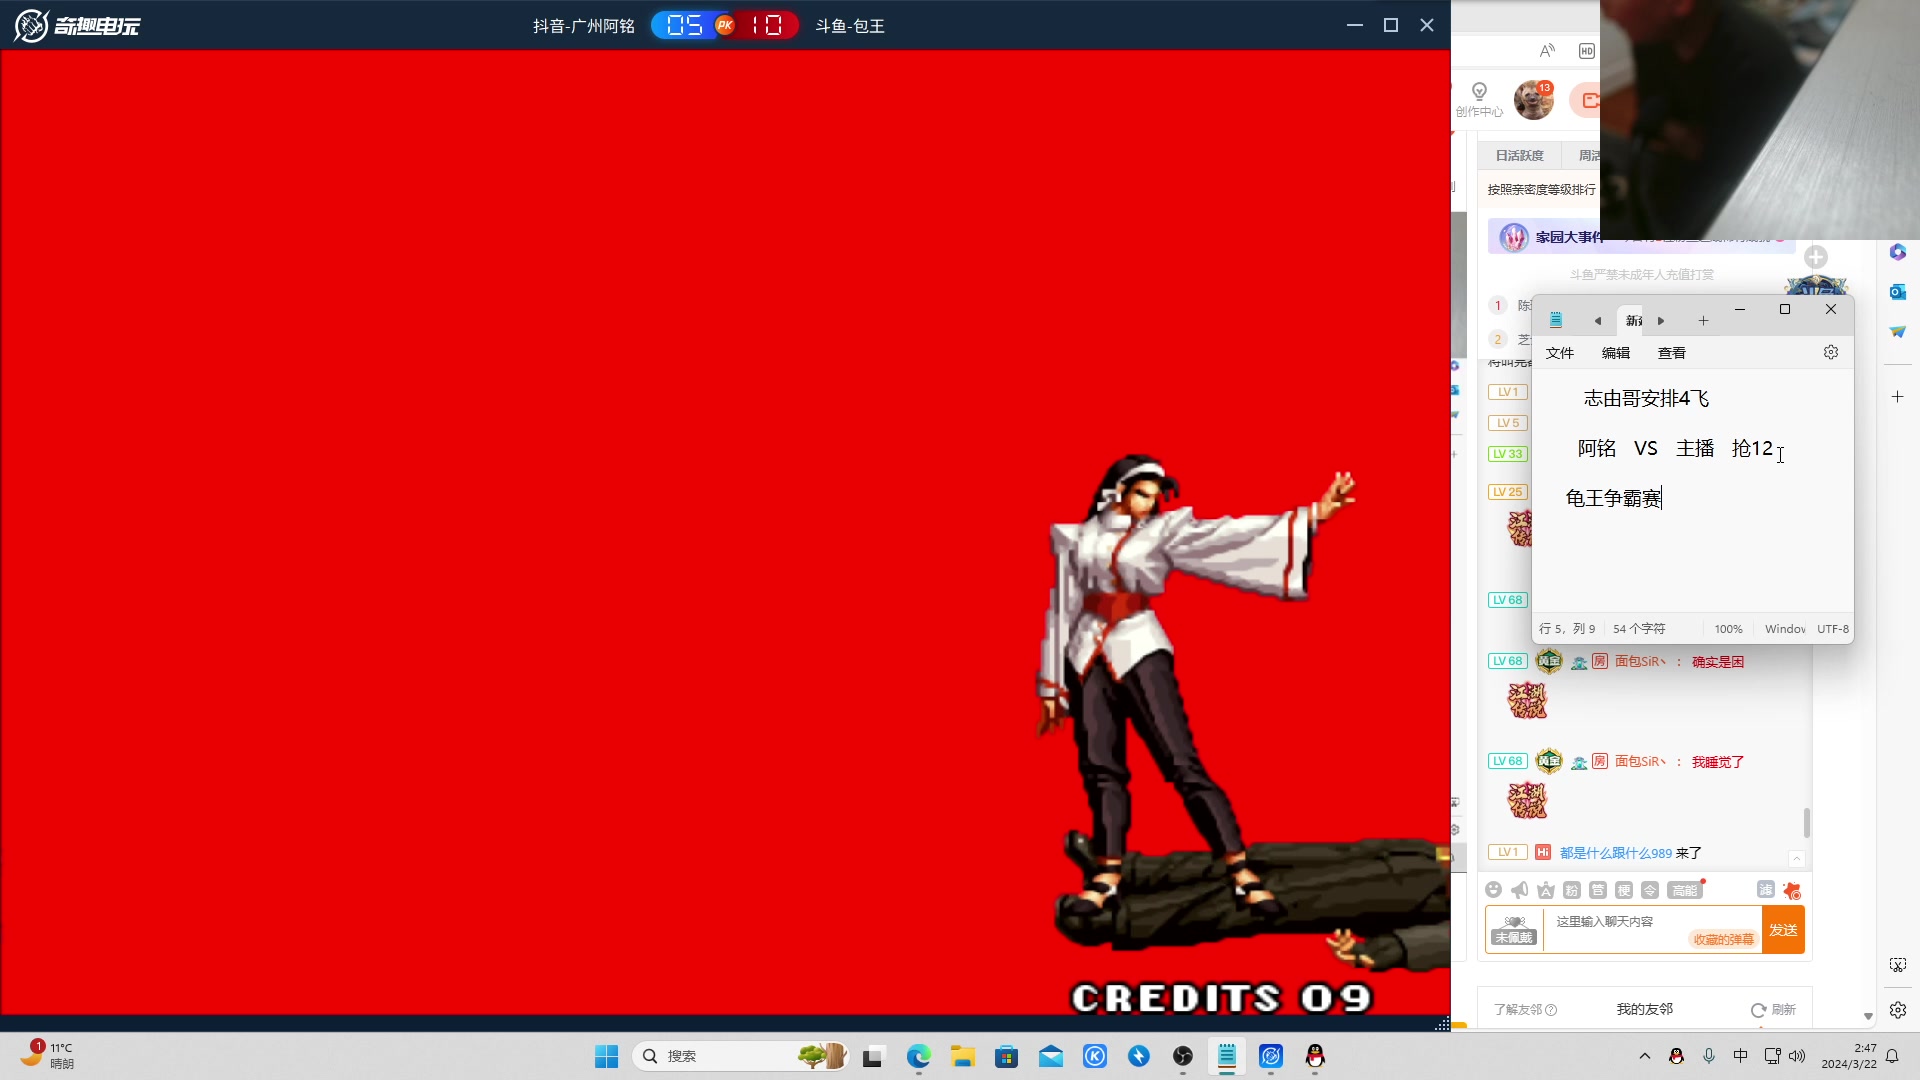Click the HD quality icon in browser
This screenshot has height=1080, width=1920.
coord(1586,51)
